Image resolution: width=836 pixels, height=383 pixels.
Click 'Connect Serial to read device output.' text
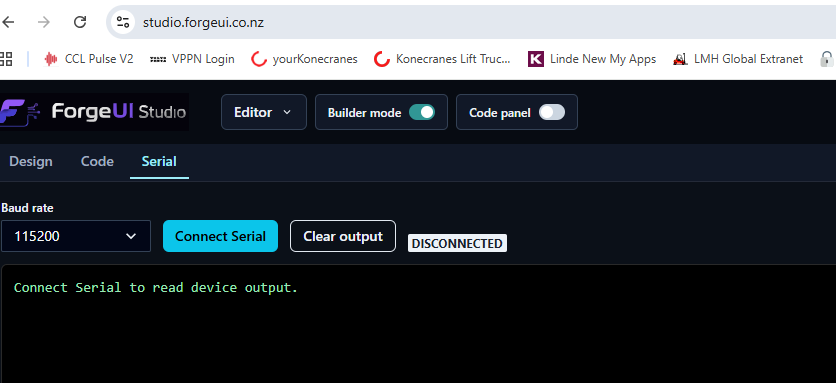156,288
